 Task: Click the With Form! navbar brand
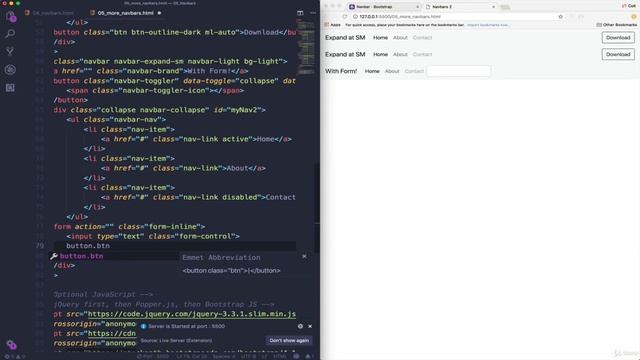pyautogui.click(x=341, y=71)
